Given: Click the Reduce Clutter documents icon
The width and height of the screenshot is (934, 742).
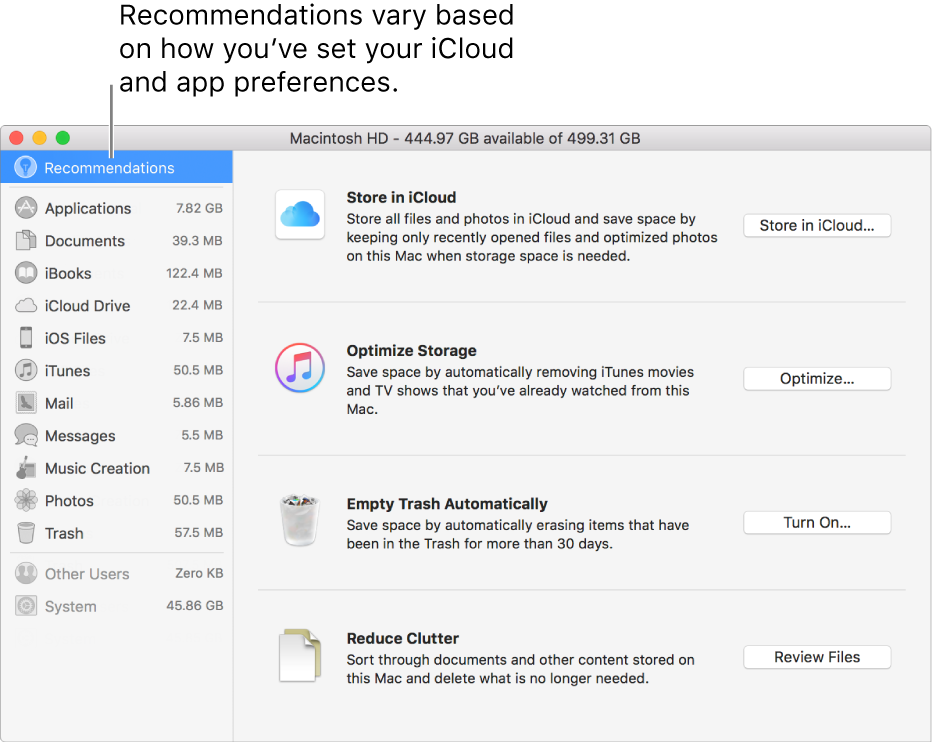Looking at the screenshot, I should [x=300, y=655].
